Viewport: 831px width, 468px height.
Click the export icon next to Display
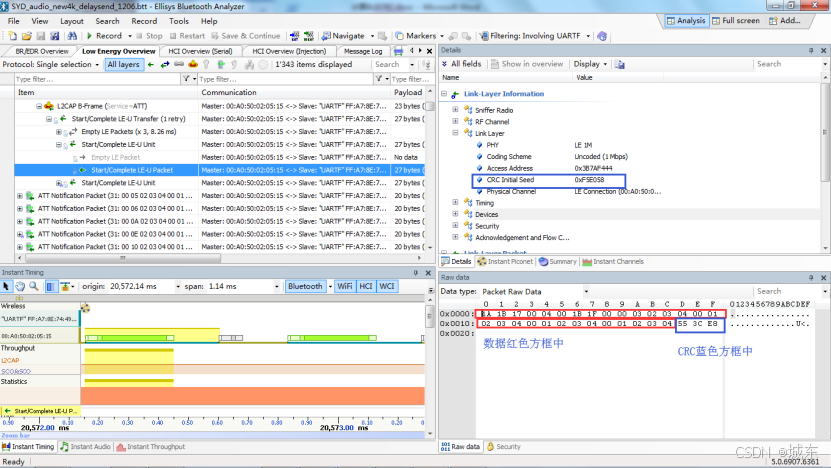point(620,64)
